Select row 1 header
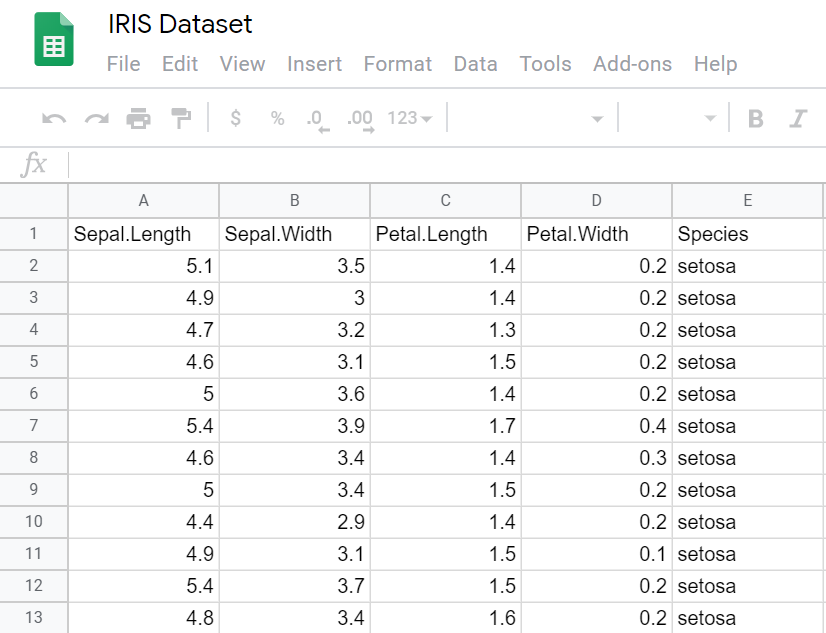Viewport: 826px width, 633px height. coord(34,234)
